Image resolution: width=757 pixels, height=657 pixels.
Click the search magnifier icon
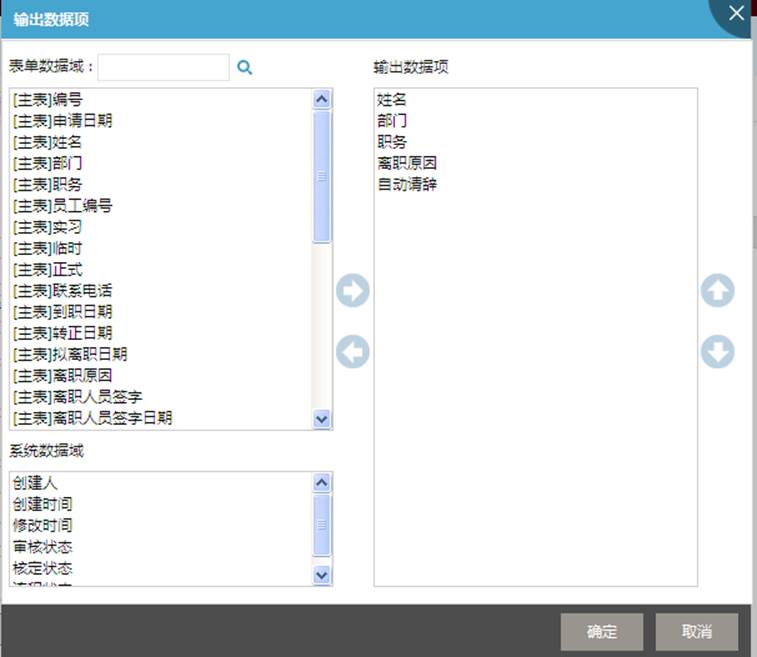point(245,67)
